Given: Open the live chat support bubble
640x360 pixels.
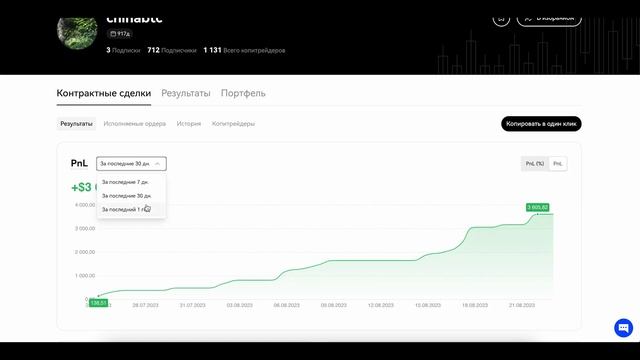Looking at the screenshot, I should tap(623, 328).
